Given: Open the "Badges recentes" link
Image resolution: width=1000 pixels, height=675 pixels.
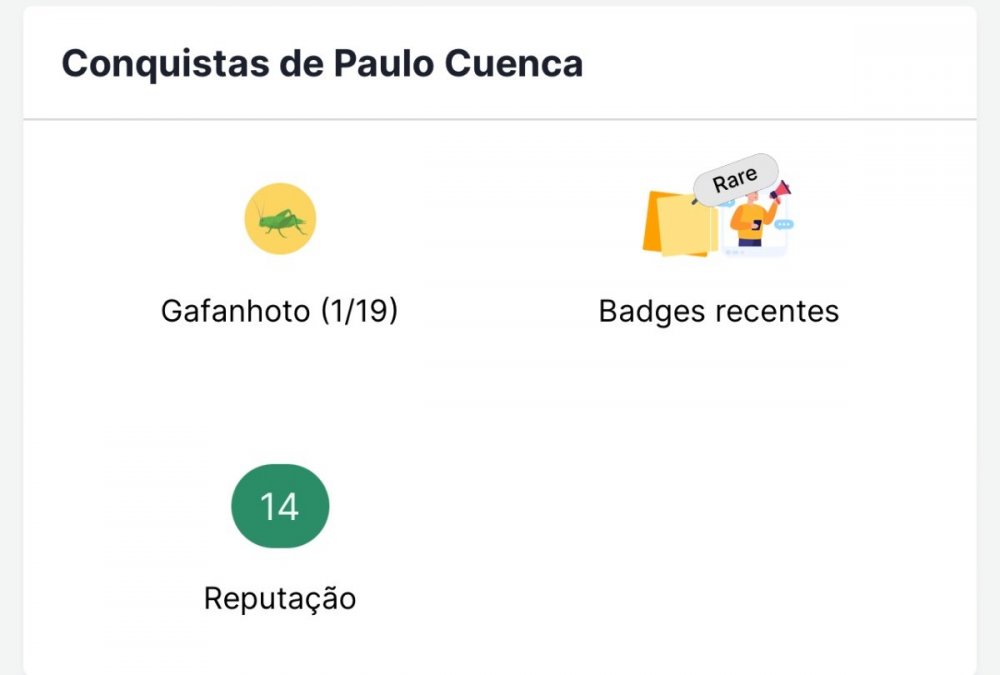Looking at the screenshot, I should (x=718, y=311).
